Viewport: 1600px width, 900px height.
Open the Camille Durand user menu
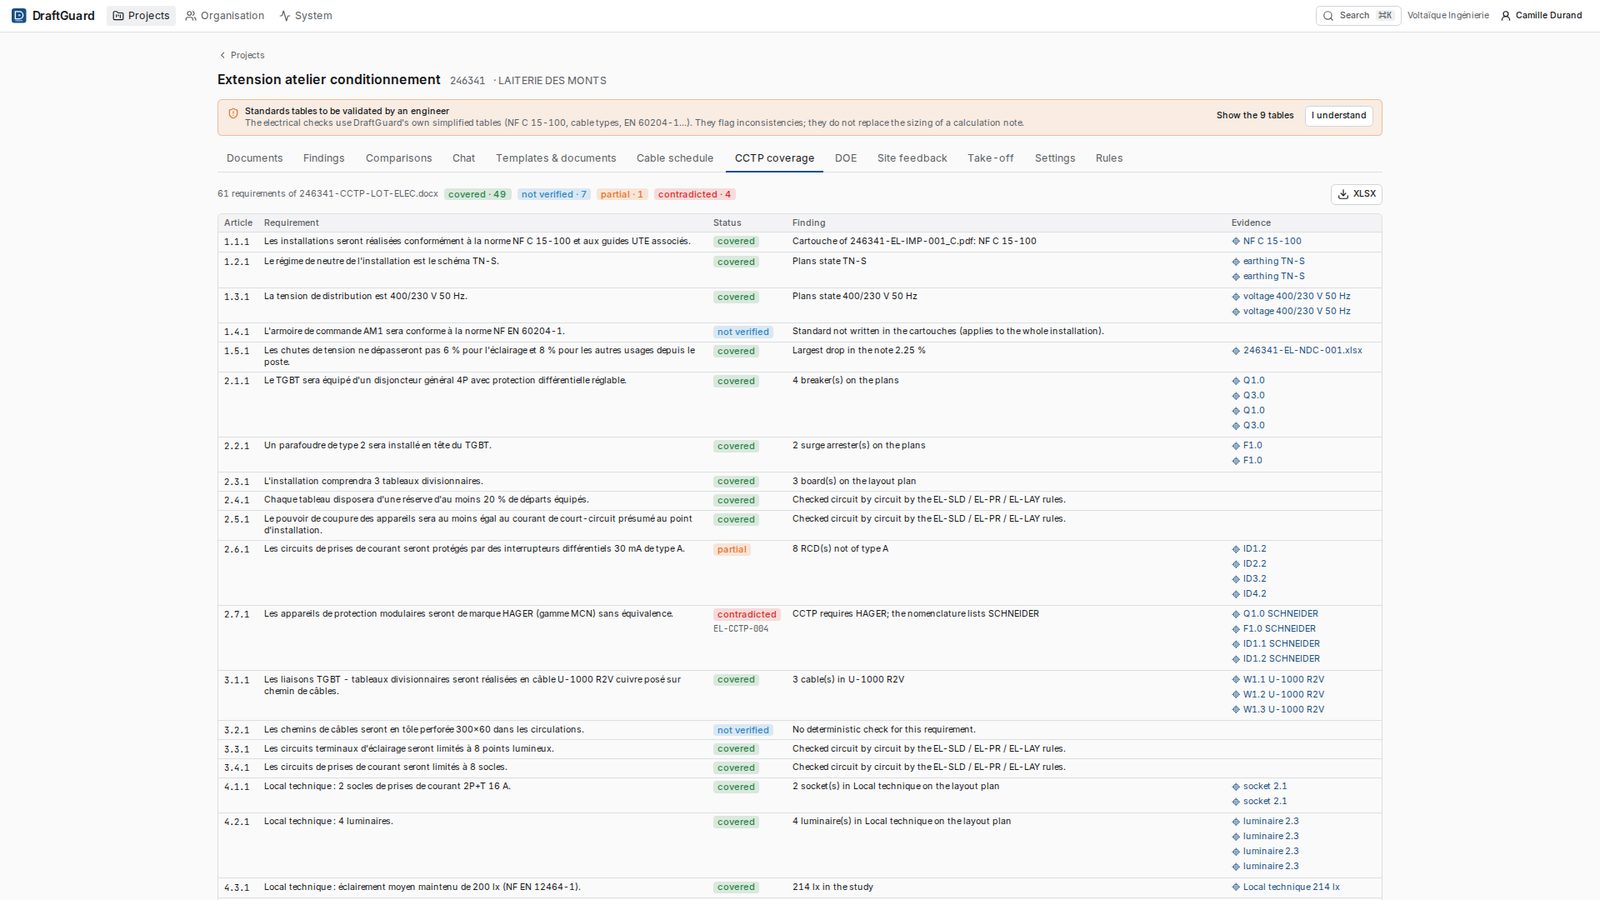(1541, 15)
